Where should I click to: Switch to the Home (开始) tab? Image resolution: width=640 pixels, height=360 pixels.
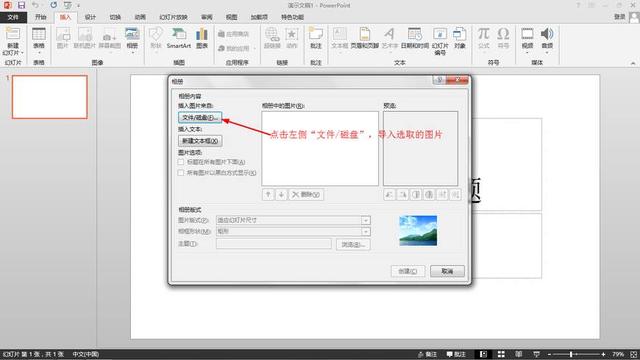click(40, 17)
